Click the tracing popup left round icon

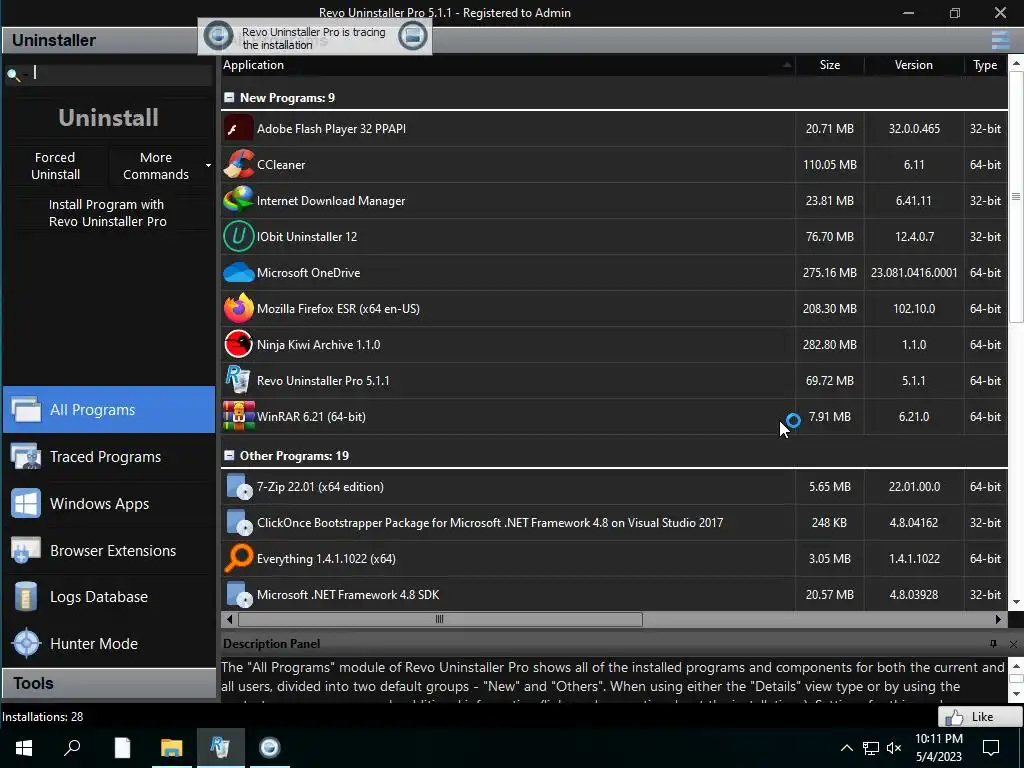[x=218, y=35]
